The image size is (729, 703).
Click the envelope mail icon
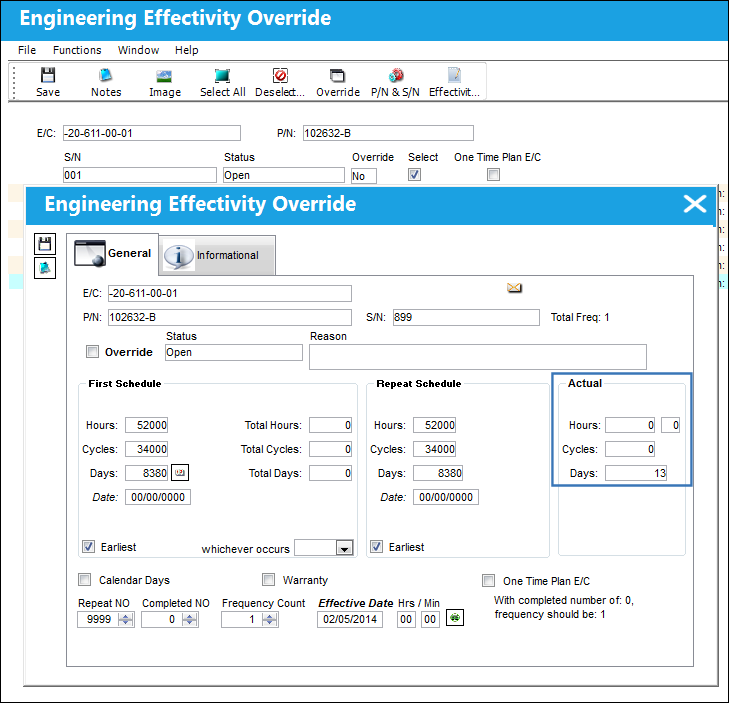pos(514,288)
